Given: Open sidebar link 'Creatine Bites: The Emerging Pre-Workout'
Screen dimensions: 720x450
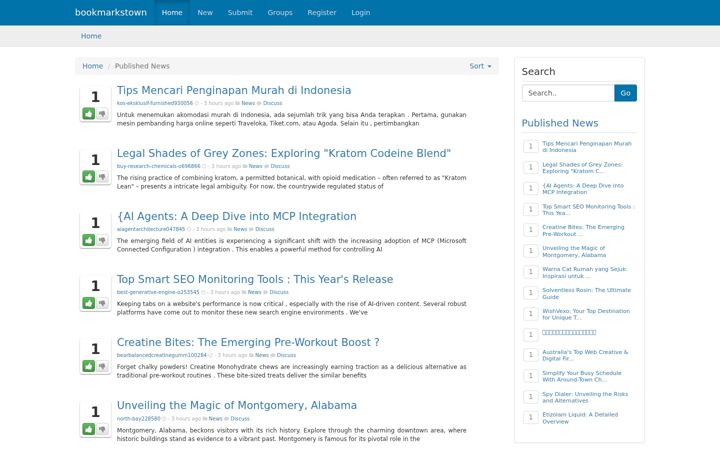Looking at the screenshot, I should coord(583,231).
